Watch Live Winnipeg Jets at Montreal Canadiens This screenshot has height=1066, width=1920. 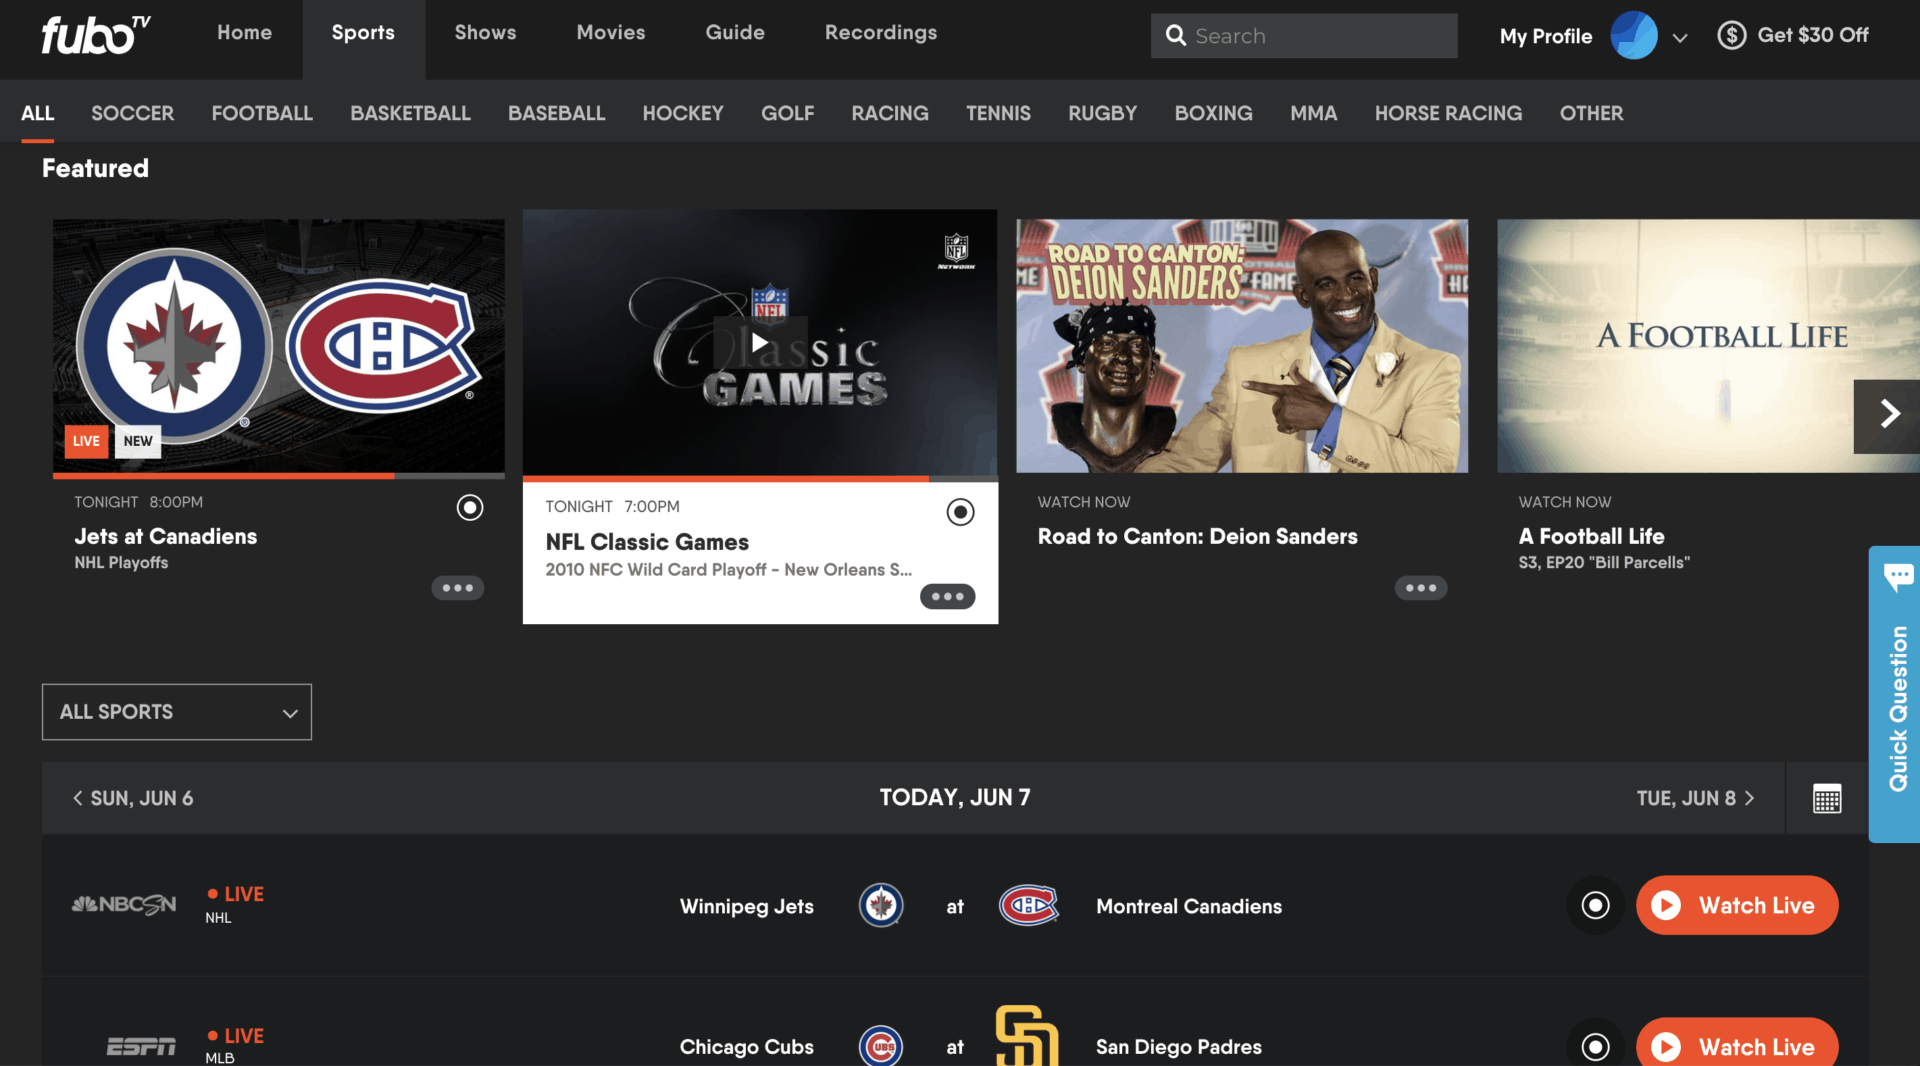[1737, 906]
